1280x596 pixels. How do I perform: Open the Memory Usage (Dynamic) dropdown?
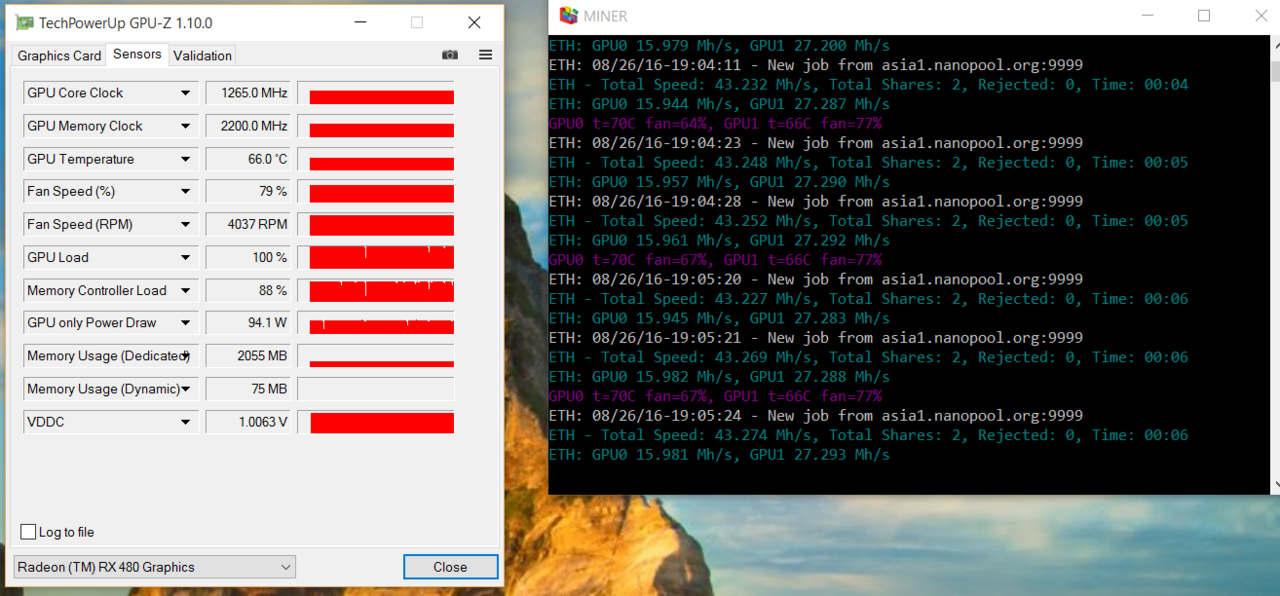point(185,389)
